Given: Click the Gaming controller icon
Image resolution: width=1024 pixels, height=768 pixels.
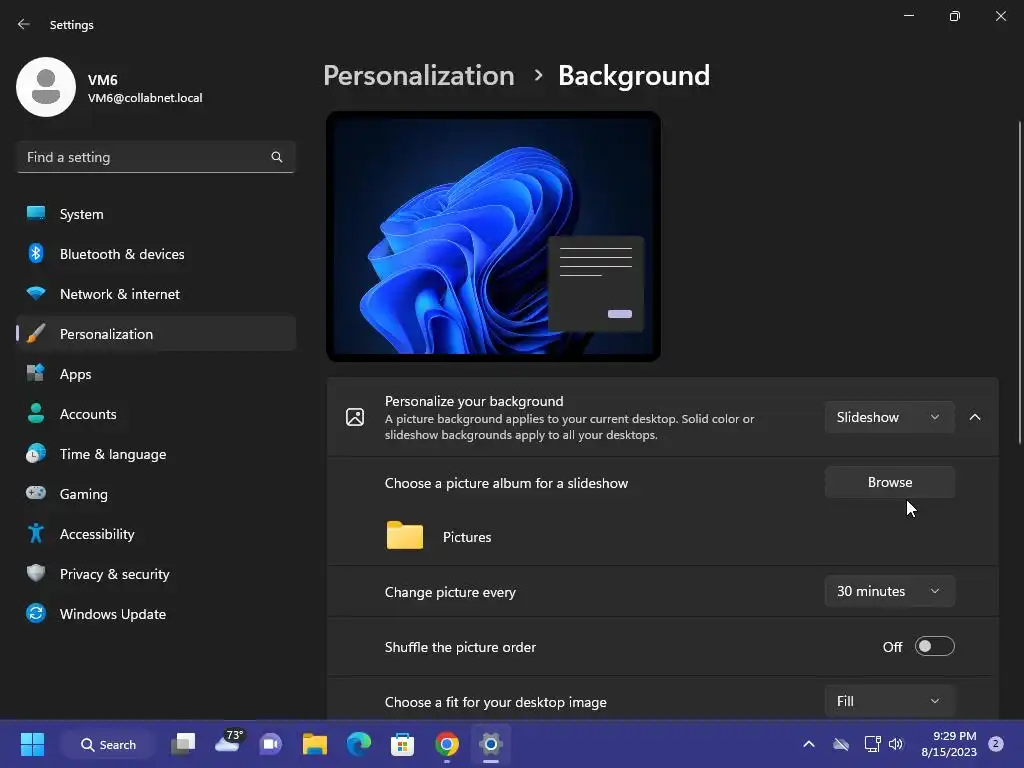Looking at the screenshot, I should [36, 493].
